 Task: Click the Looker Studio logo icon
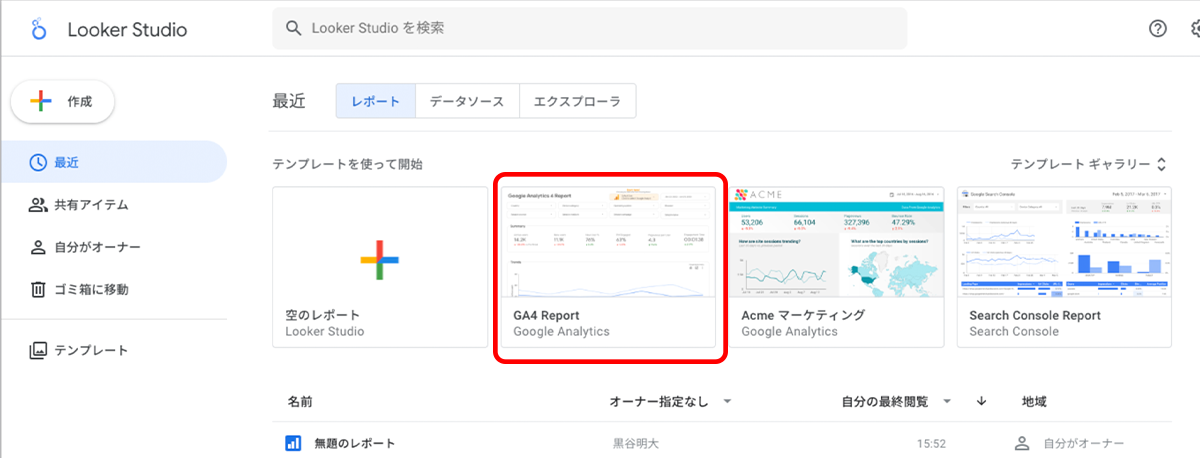(x=39, y=29)
